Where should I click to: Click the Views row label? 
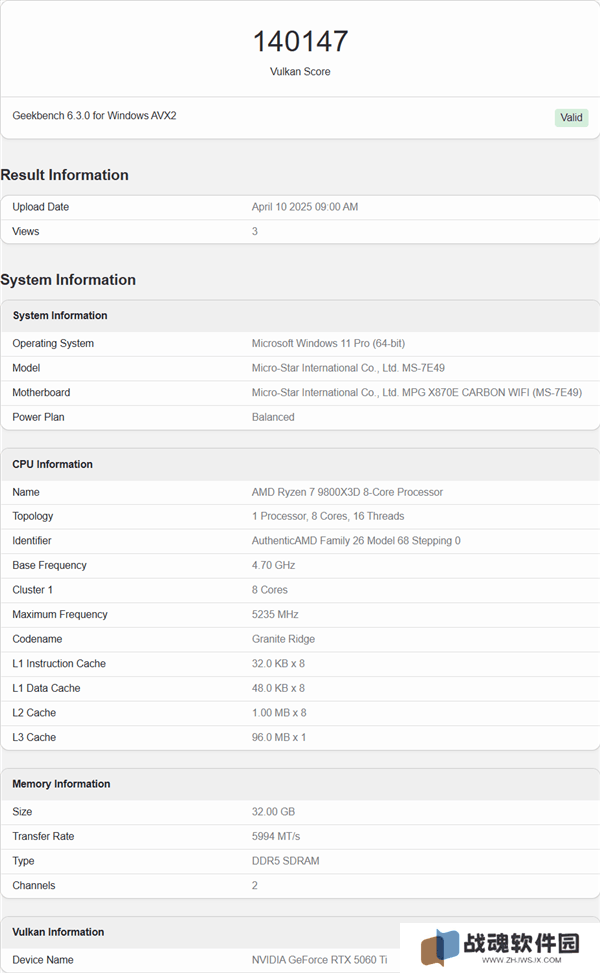[25, 231]
